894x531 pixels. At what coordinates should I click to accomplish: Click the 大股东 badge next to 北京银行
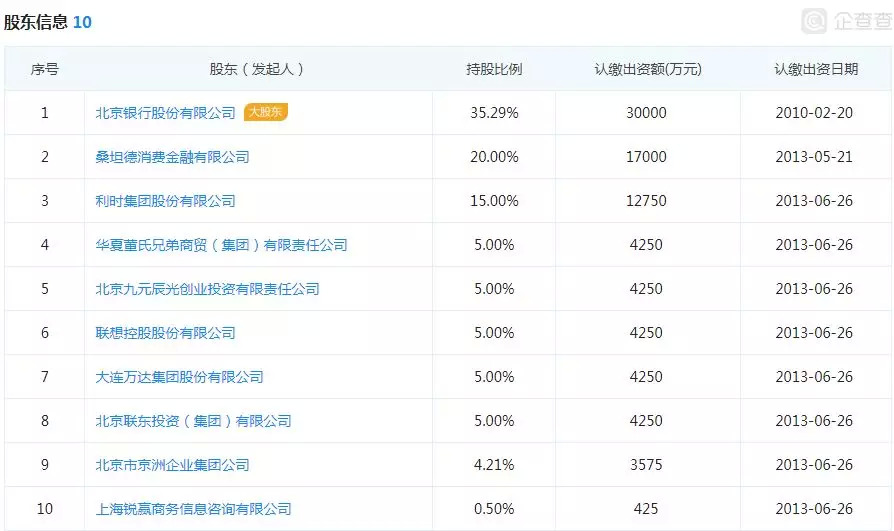[265, 113]
